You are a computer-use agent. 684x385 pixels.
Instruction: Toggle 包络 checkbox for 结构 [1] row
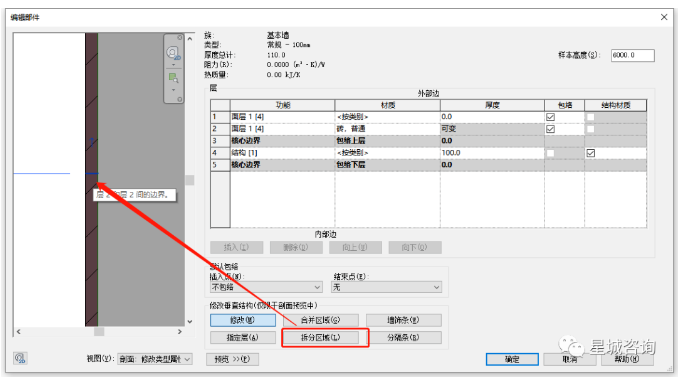tap(551, 153)
